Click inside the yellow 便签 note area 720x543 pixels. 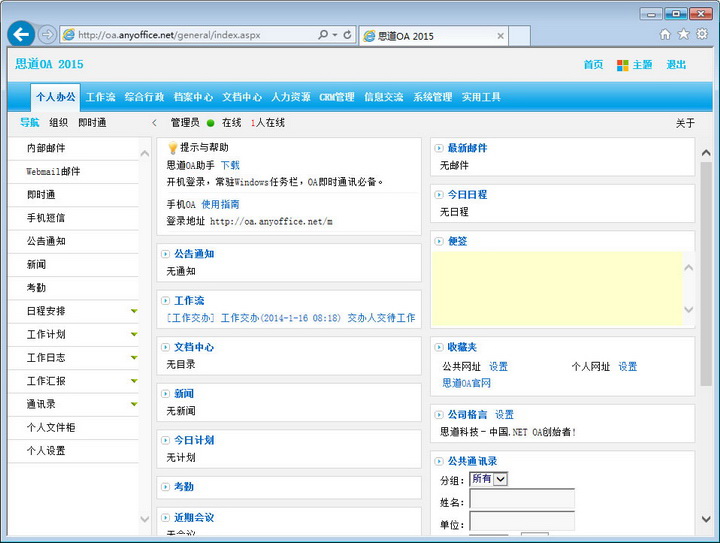tap(556, 286)
